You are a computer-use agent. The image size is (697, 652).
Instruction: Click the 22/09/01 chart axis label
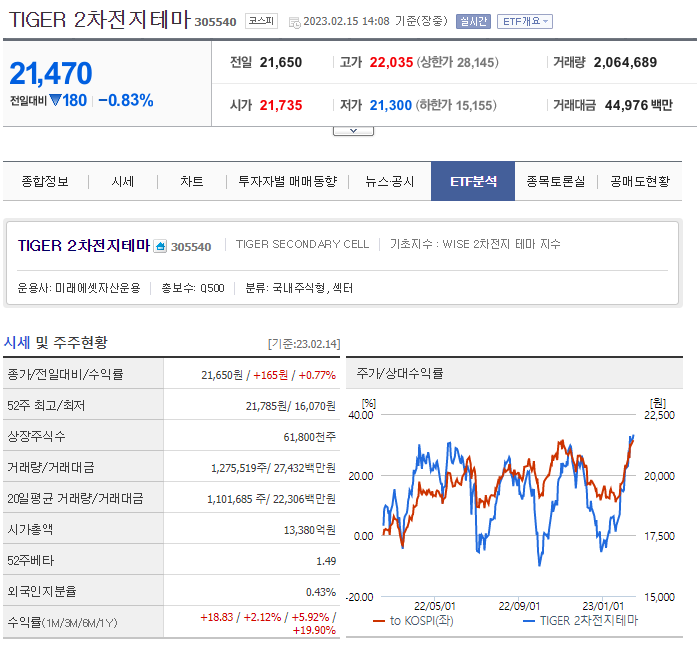click(519, 606)
